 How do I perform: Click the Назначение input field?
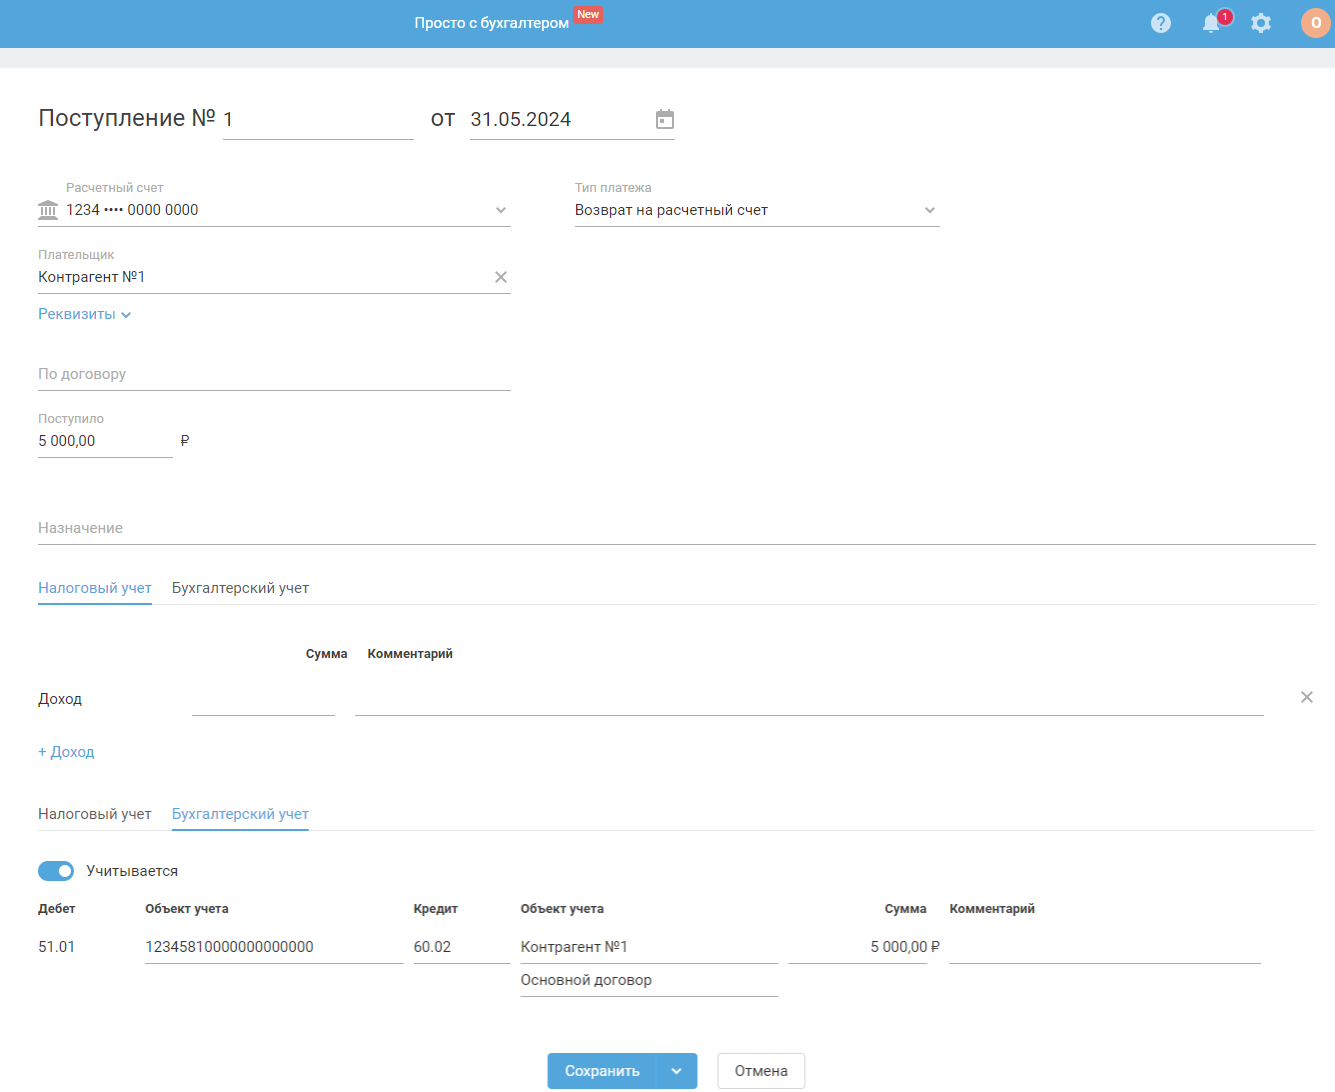click(x=676, y=528)
